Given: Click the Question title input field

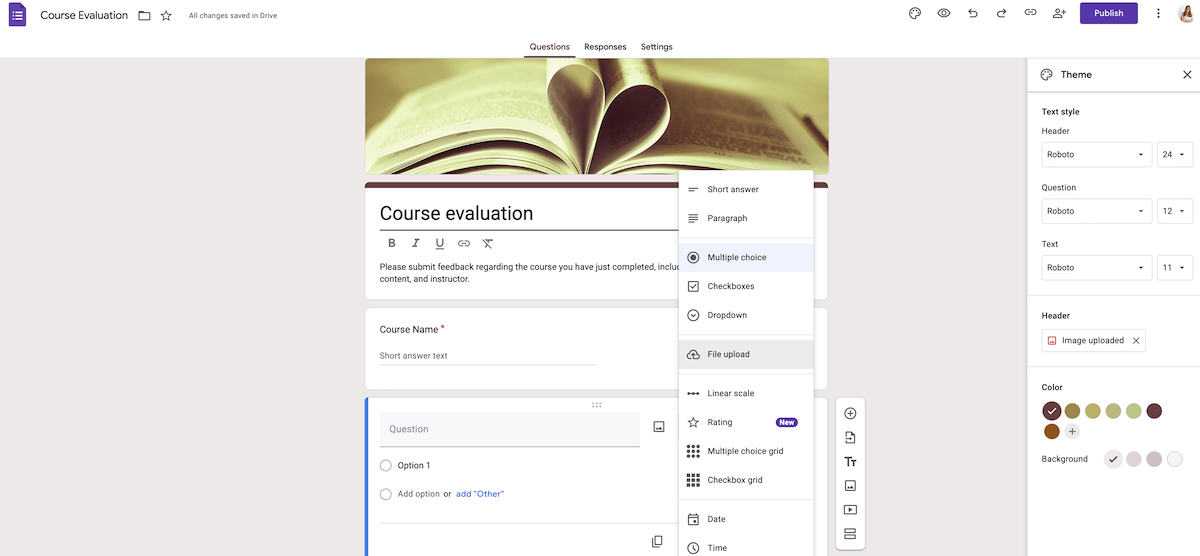Looking at the screenshot, I should pyautogui.click(x=509, y=429).
